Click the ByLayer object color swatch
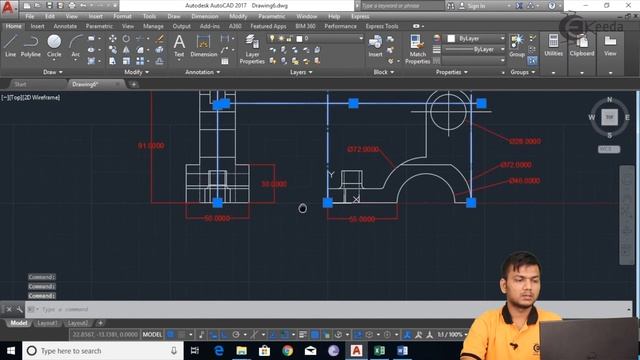 pyautogui.click(x=451, y=38)
